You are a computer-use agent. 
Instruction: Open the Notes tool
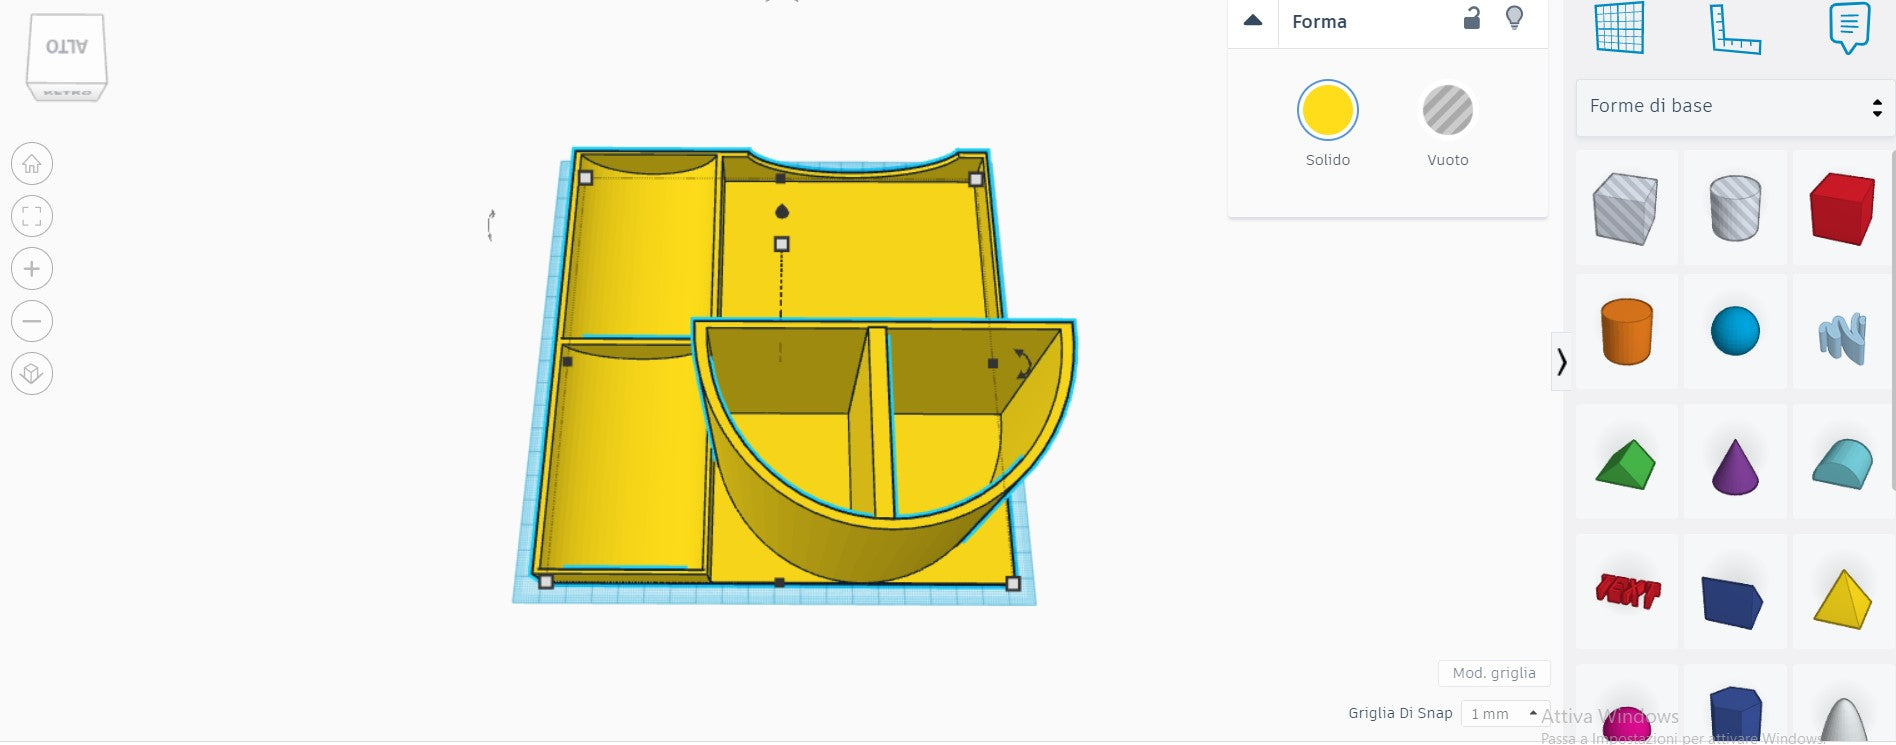pyautogui.click(x=1848, y=28)
